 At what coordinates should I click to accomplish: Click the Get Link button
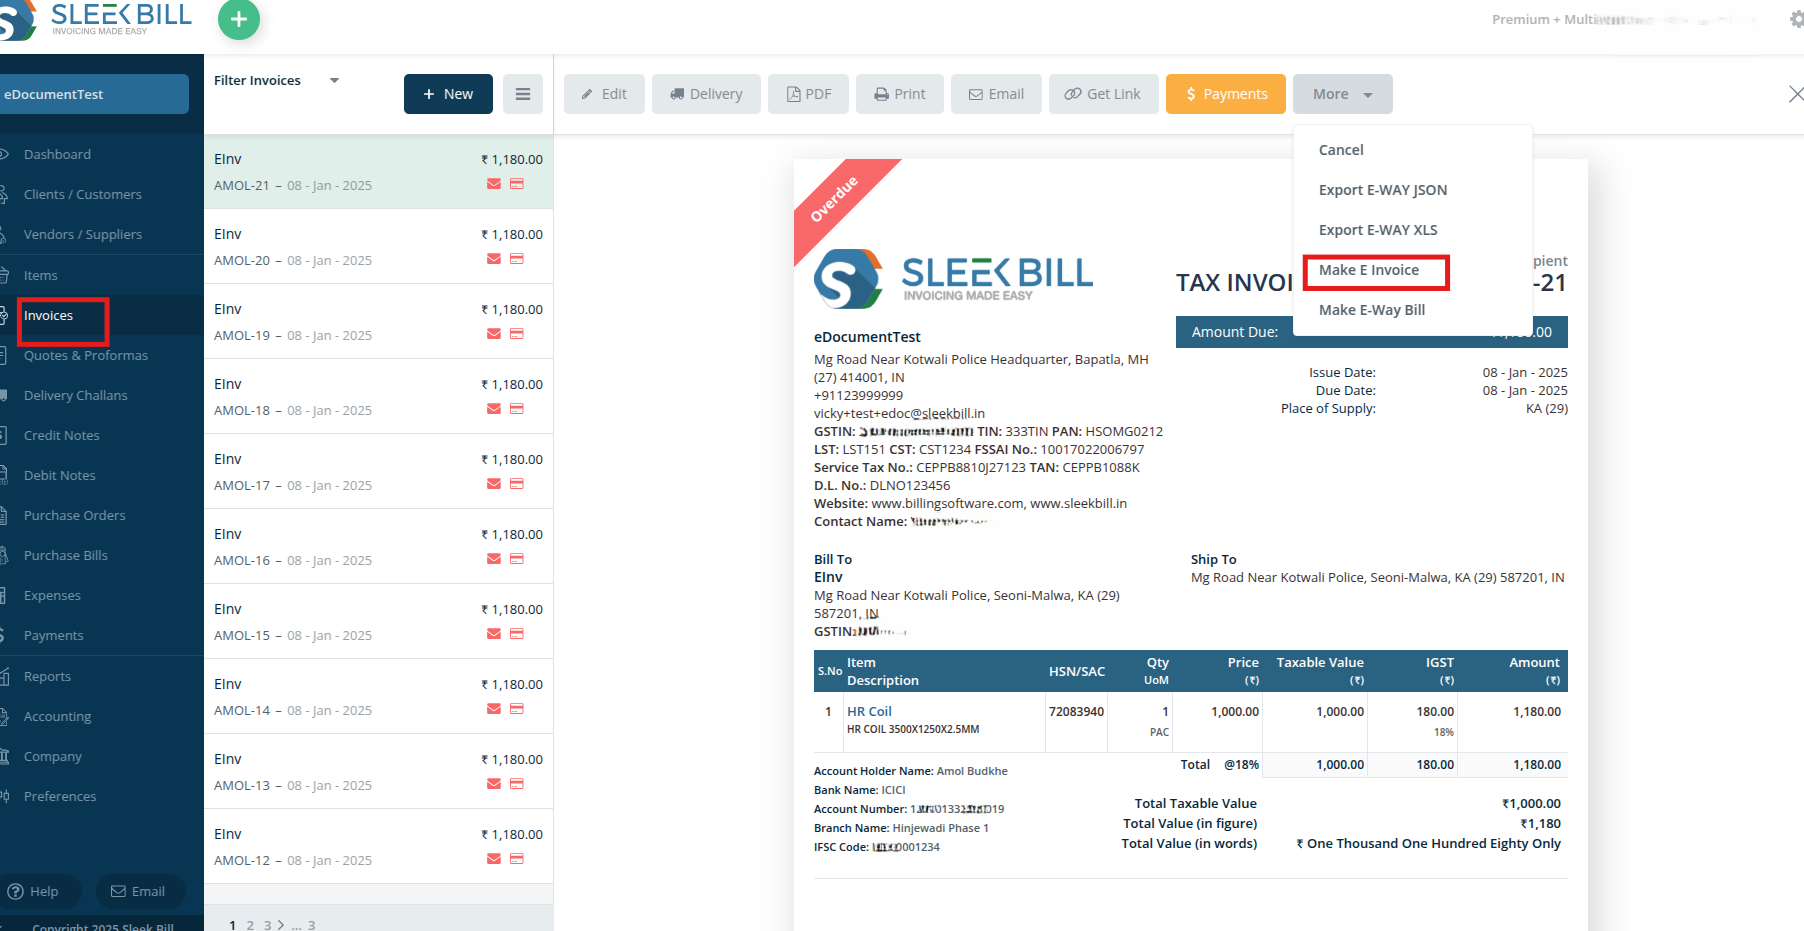pyautogui.click(x=1103, y=94)
